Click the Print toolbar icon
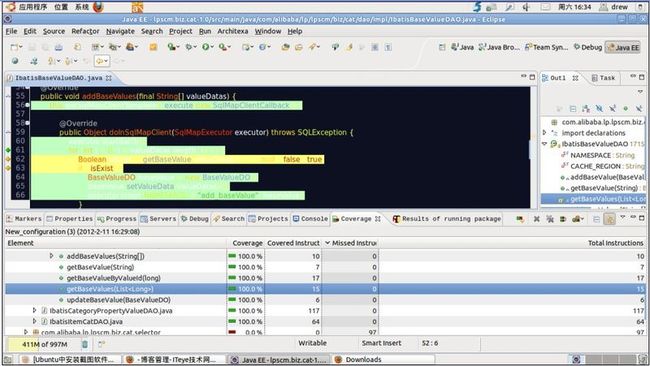Screen dimensions: 650x366 (58, 47)
